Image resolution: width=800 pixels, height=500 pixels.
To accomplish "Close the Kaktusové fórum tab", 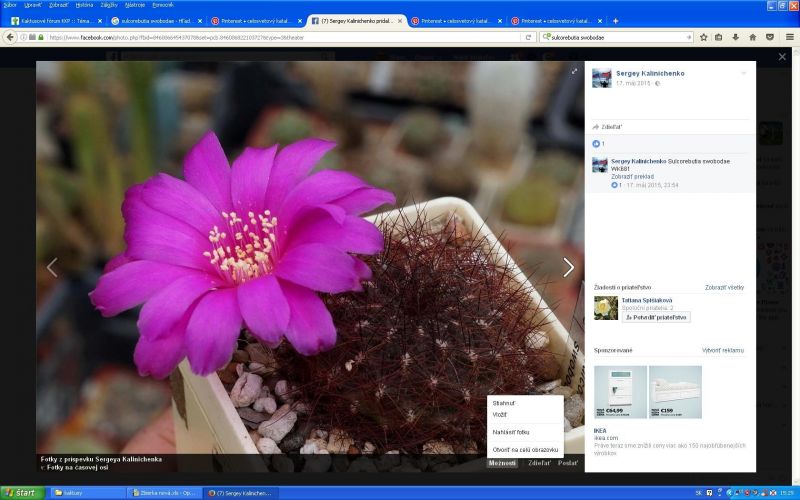I will pos(100,21).
